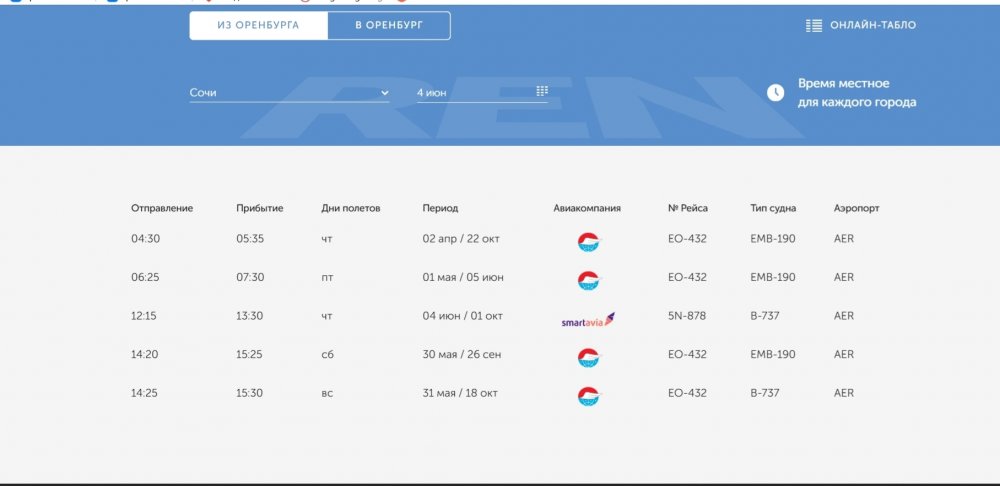Click the clock icon near local time
The image size is (1000, 486).
[776, 93]
